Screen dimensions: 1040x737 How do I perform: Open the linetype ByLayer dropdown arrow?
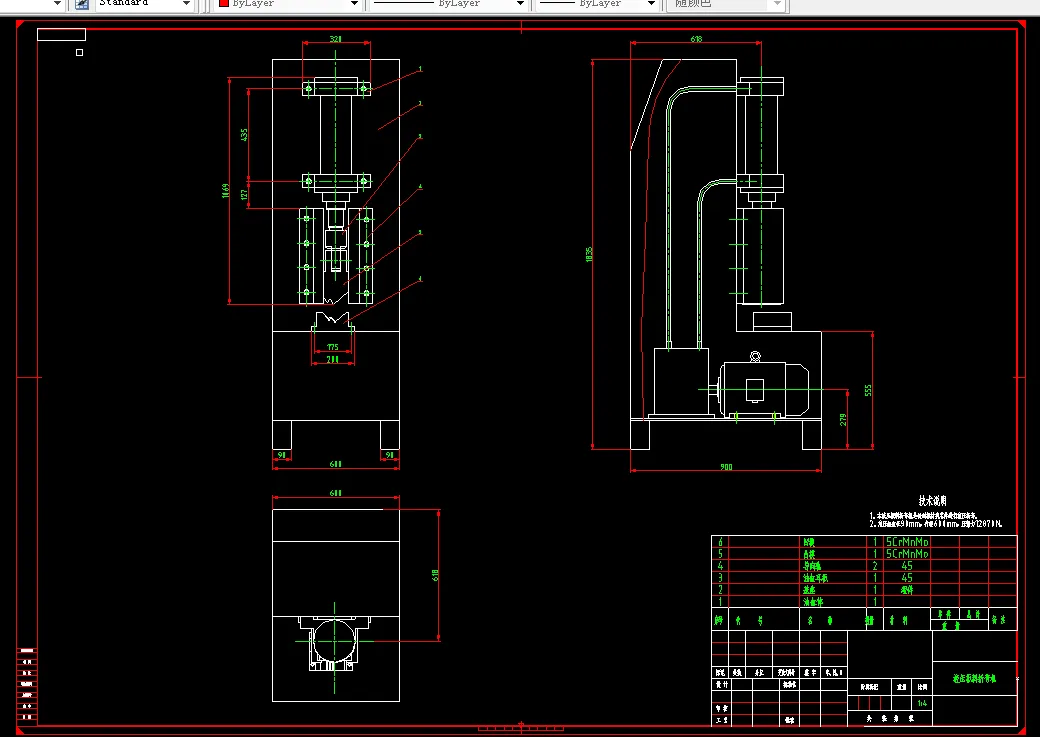520,4
